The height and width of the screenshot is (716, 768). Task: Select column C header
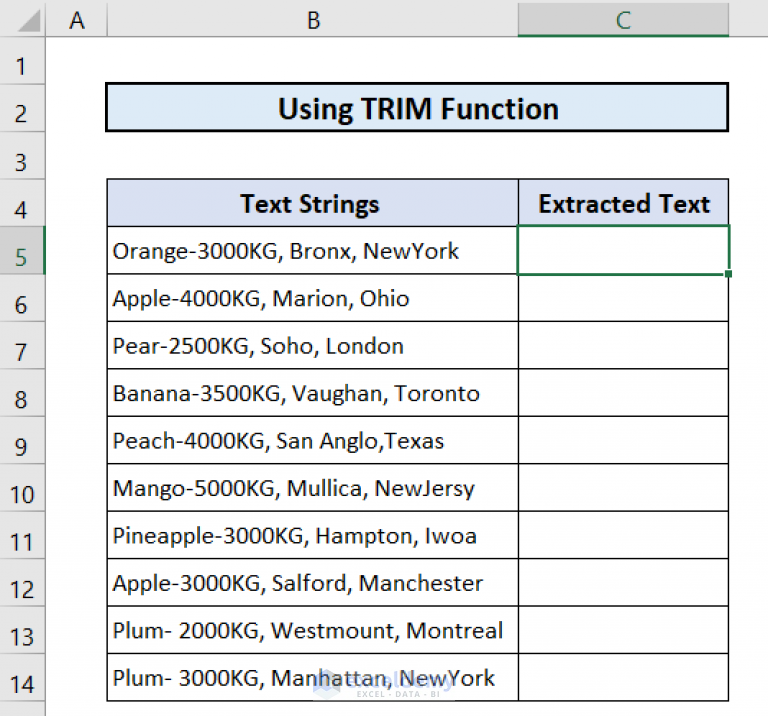[x=623, y=20]
